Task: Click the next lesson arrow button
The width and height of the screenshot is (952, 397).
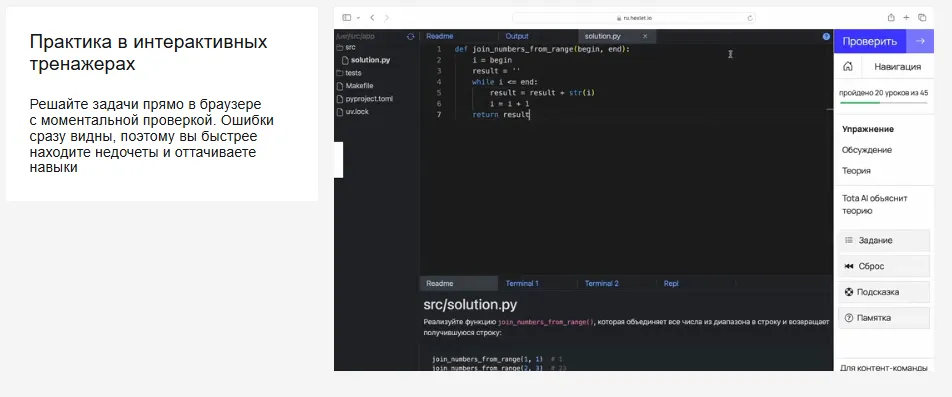Action: pos(920,41)
